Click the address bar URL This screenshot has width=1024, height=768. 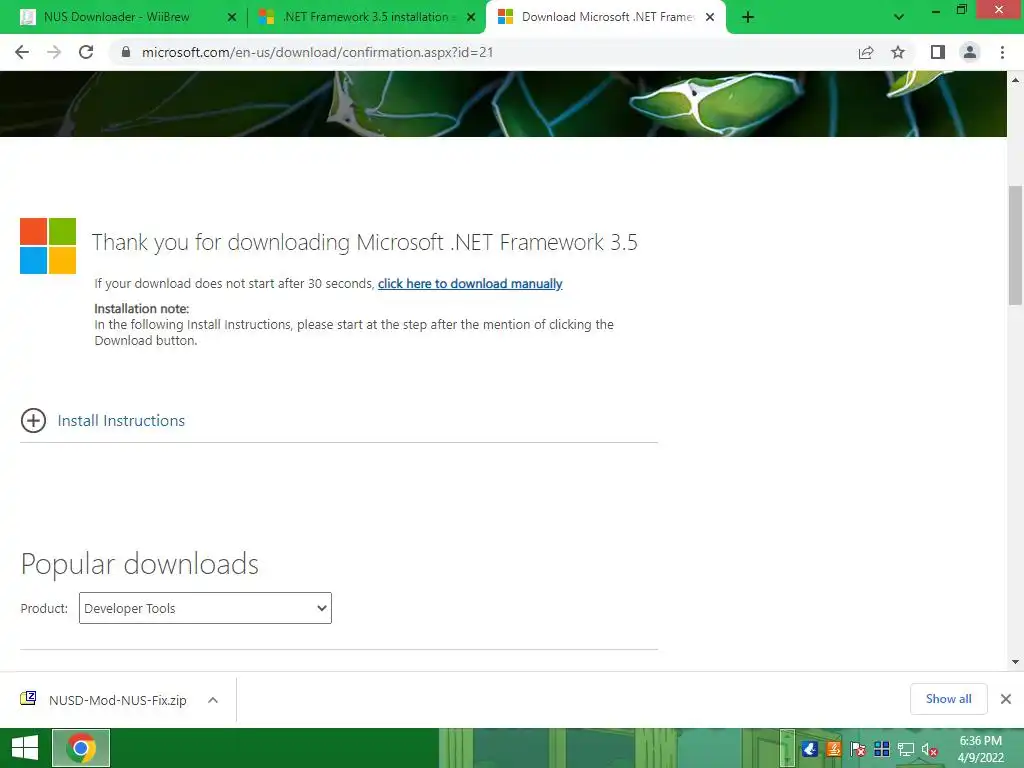pyautogui.click(x=317, y=52)
